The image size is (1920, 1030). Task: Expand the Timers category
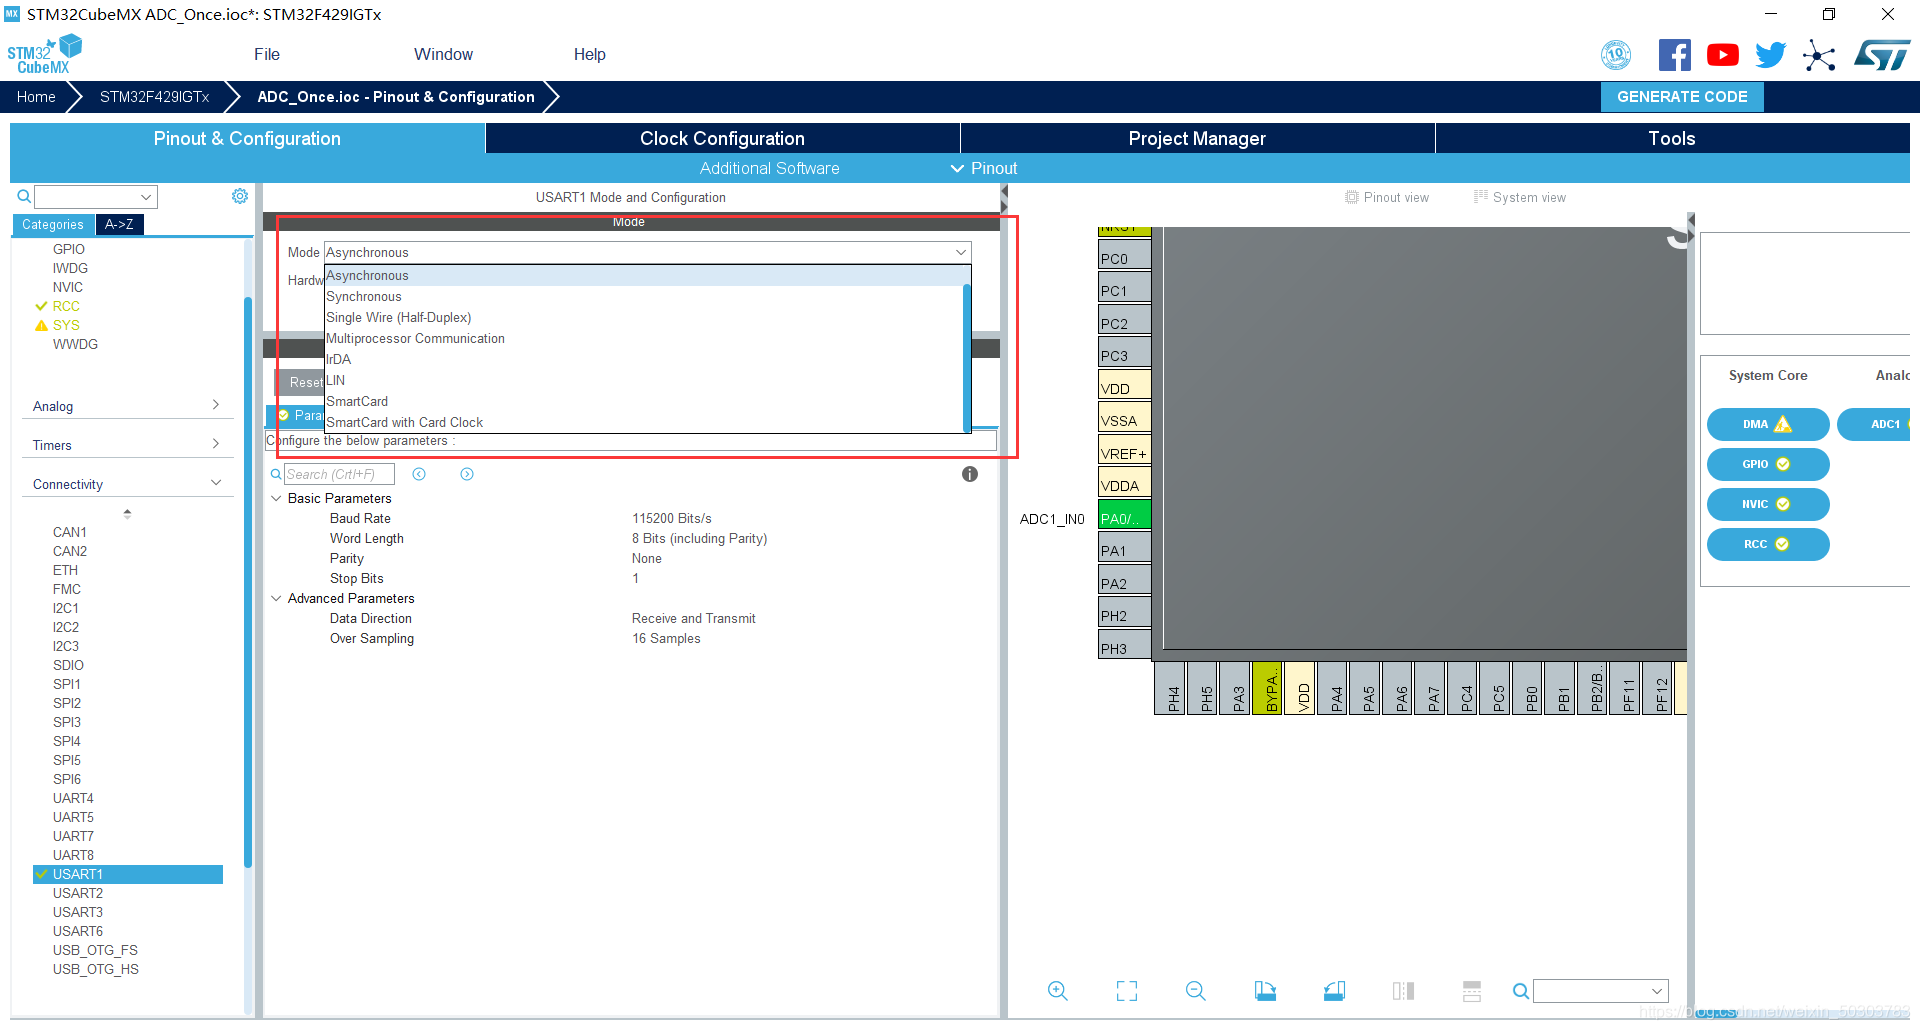(127, 445)
